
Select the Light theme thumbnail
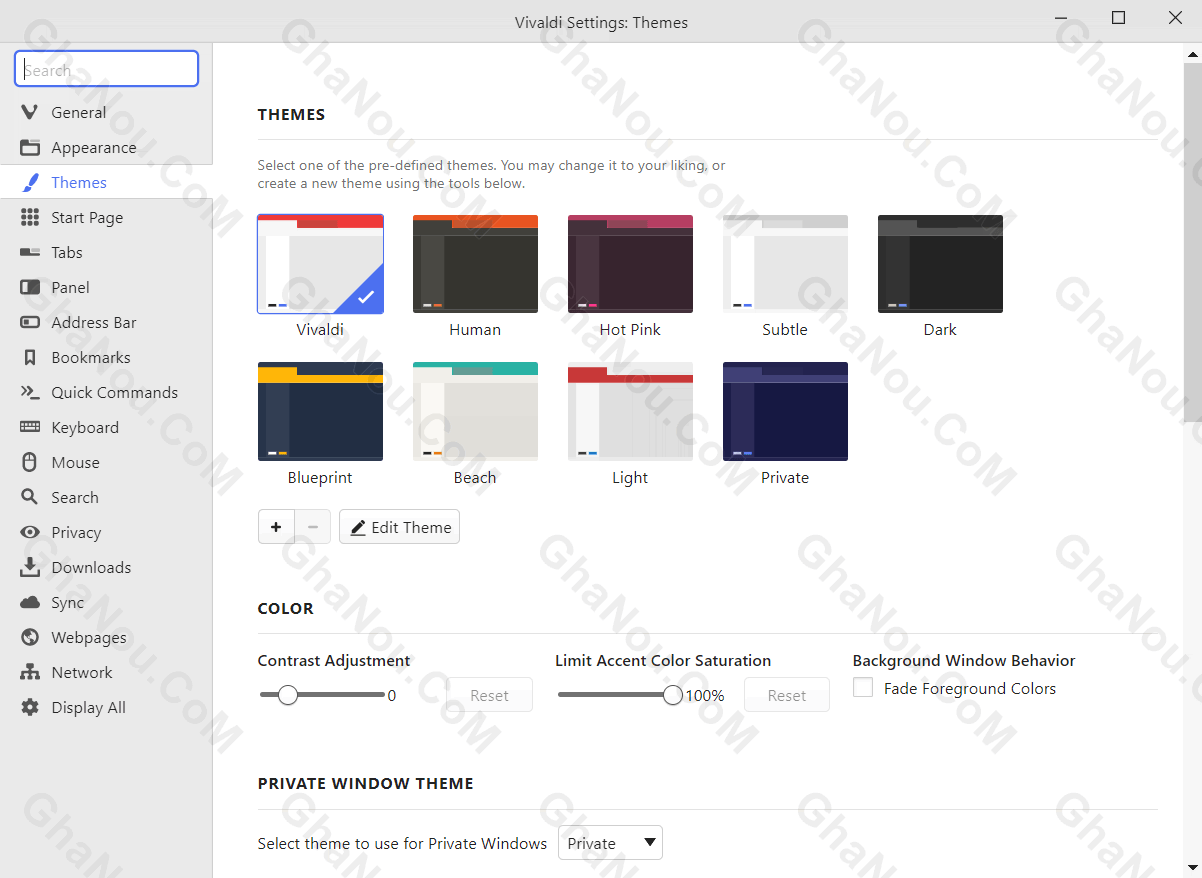pyautogui.click(x=630, y=411)
